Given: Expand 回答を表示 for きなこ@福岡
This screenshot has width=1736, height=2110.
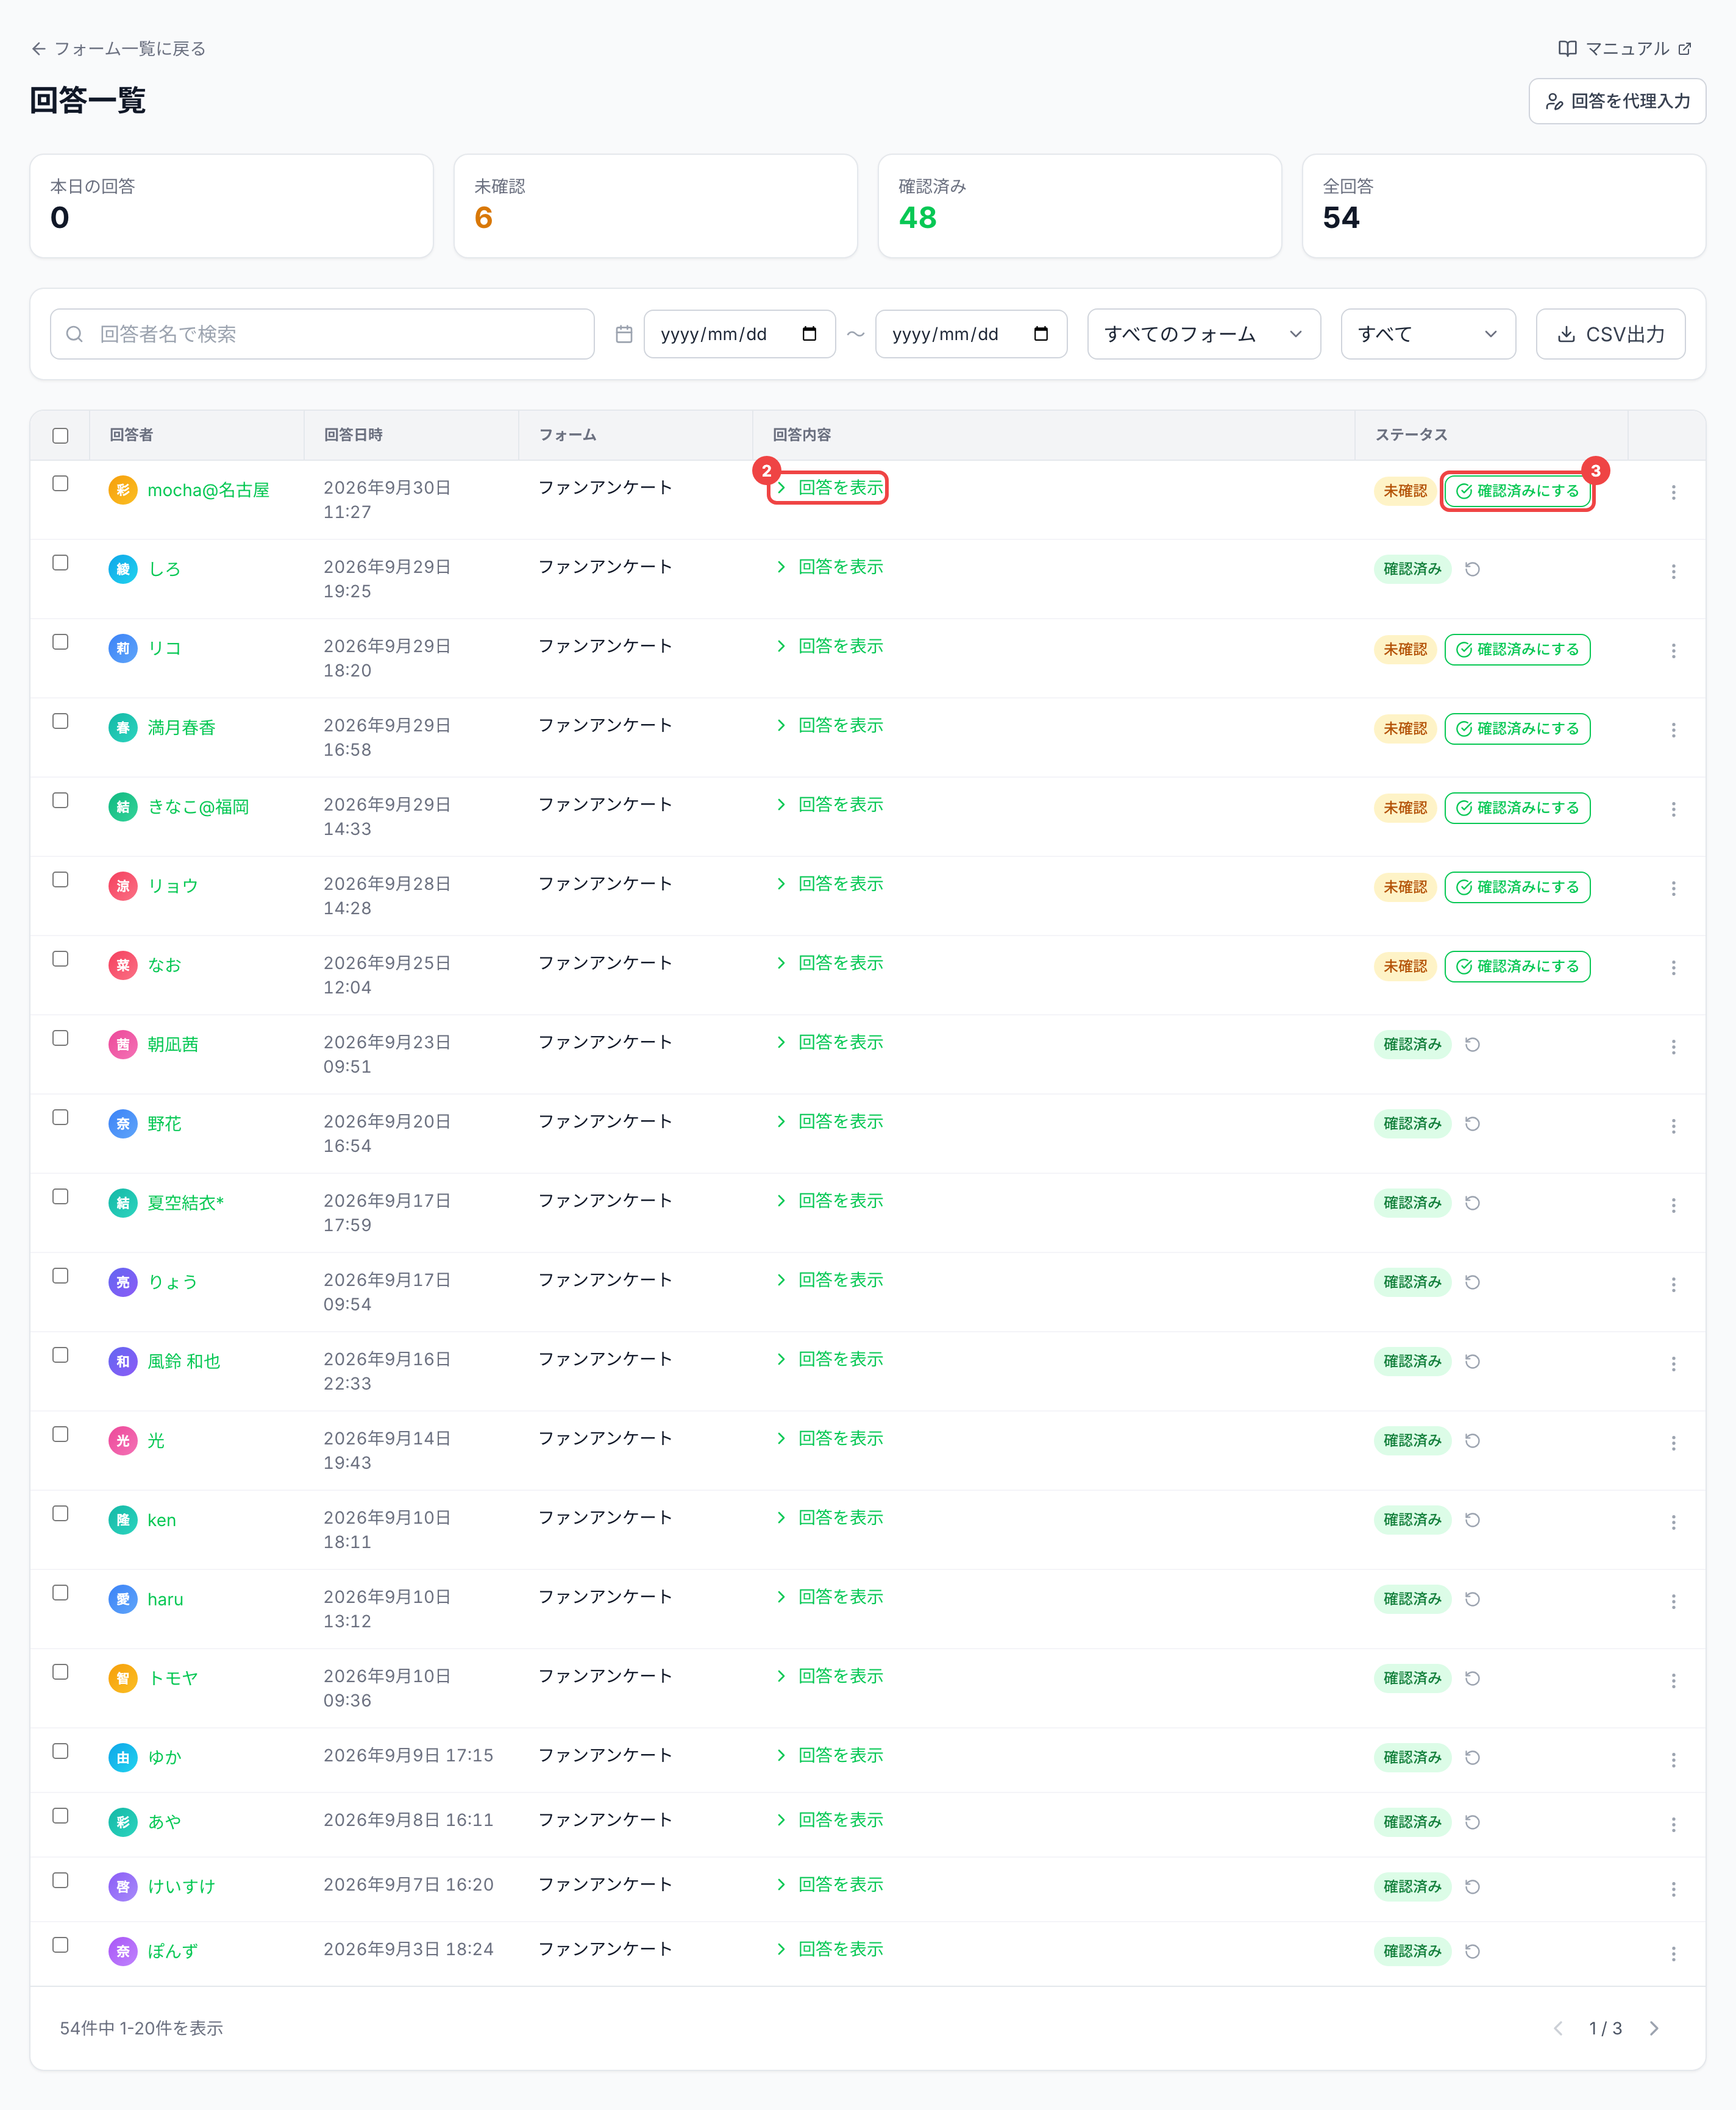Looking at the screenshot, I should [x=829, y=805].
